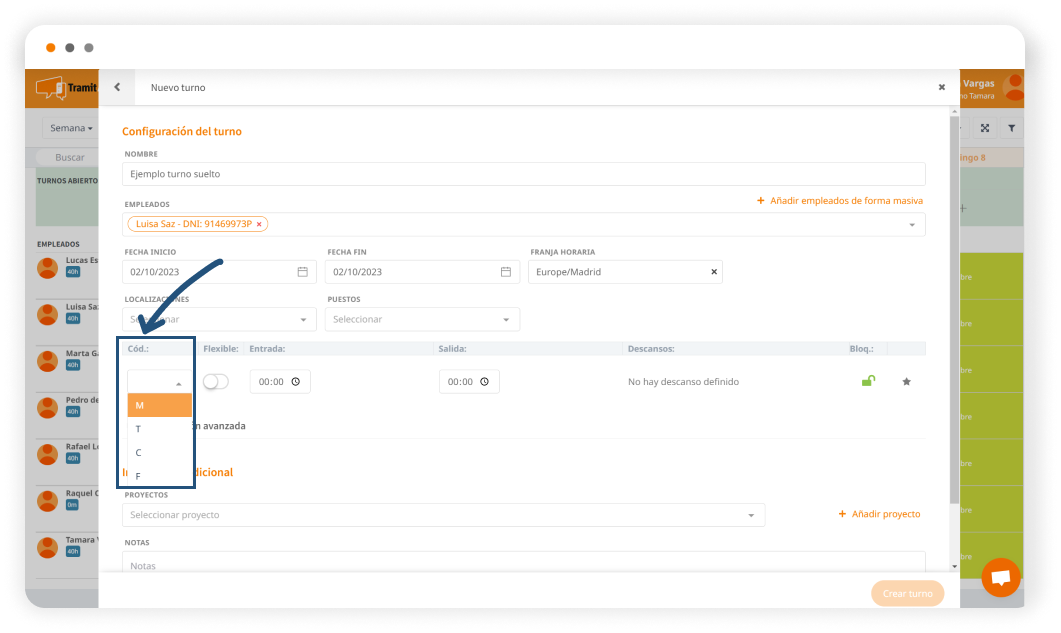Click the green unlocked padlock icon
This screenshot has width=1061, height=633.
[x=868, y=381]
